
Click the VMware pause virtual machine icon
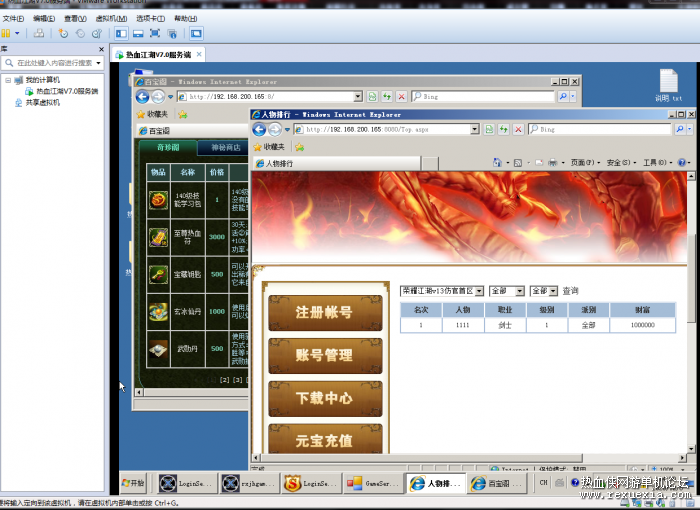point(5,33)
